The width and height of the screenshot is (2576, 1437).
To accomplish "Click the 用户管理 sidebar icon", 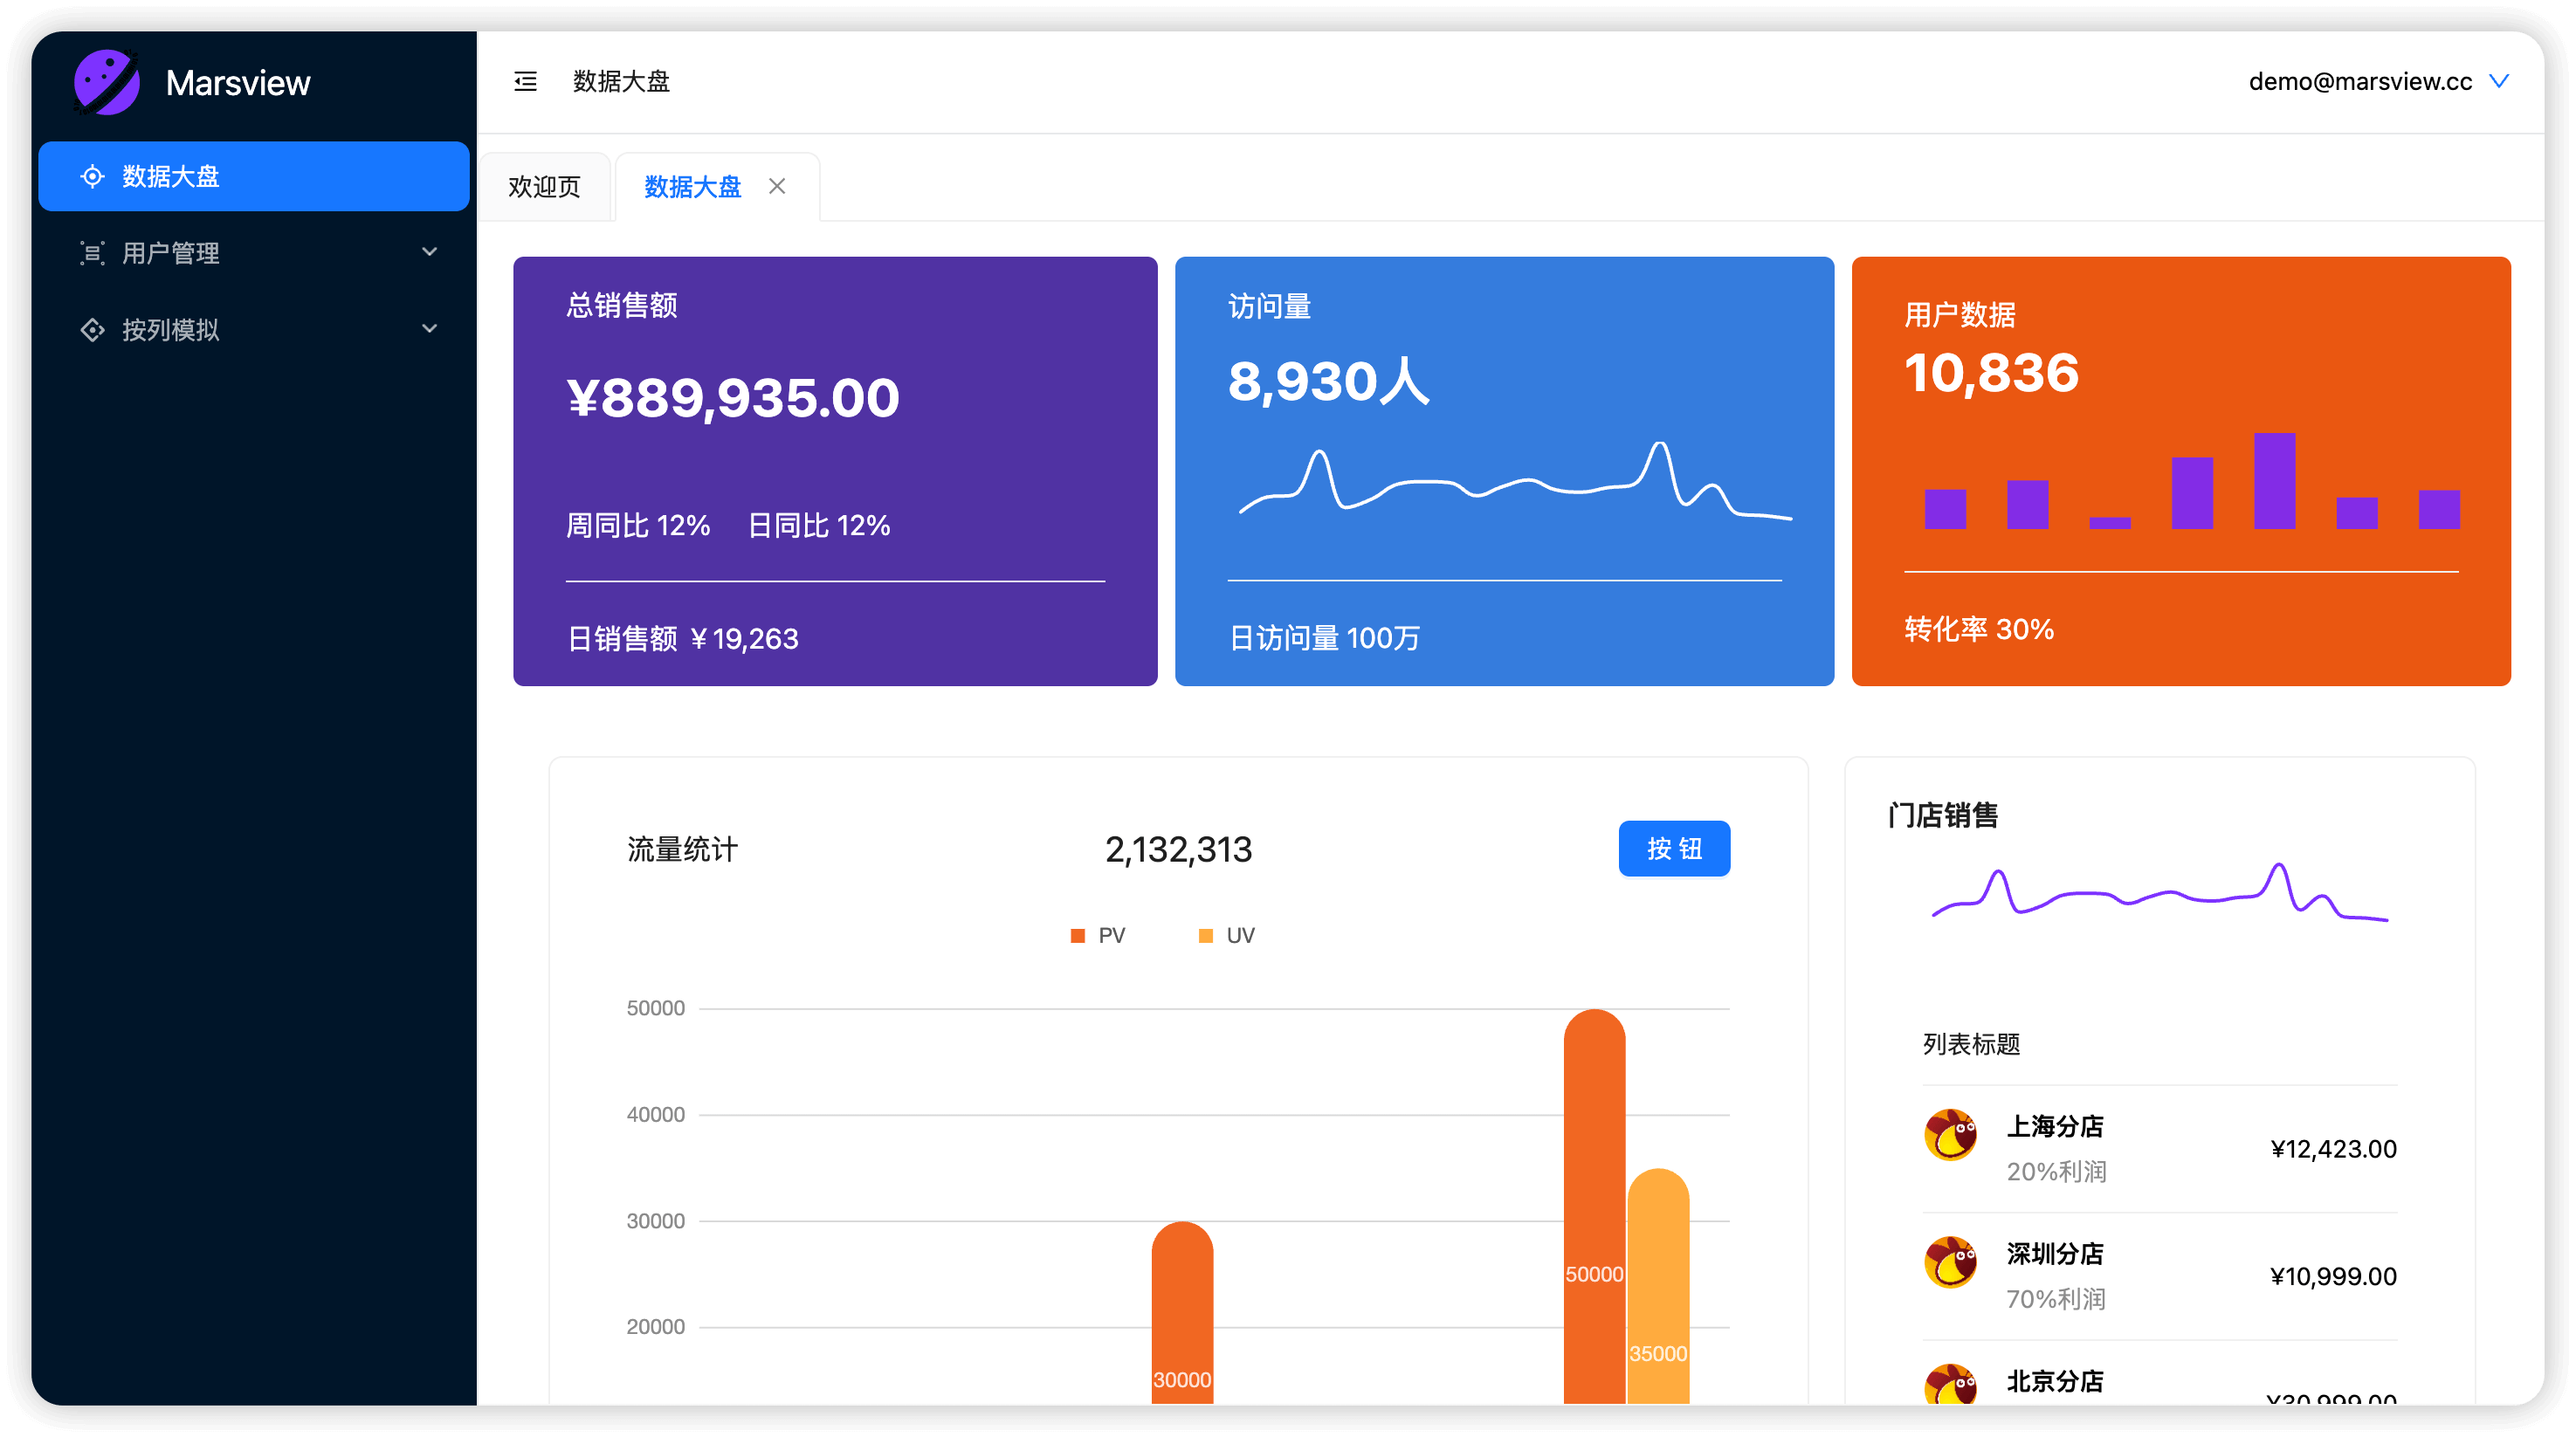I will pos(92,253).
